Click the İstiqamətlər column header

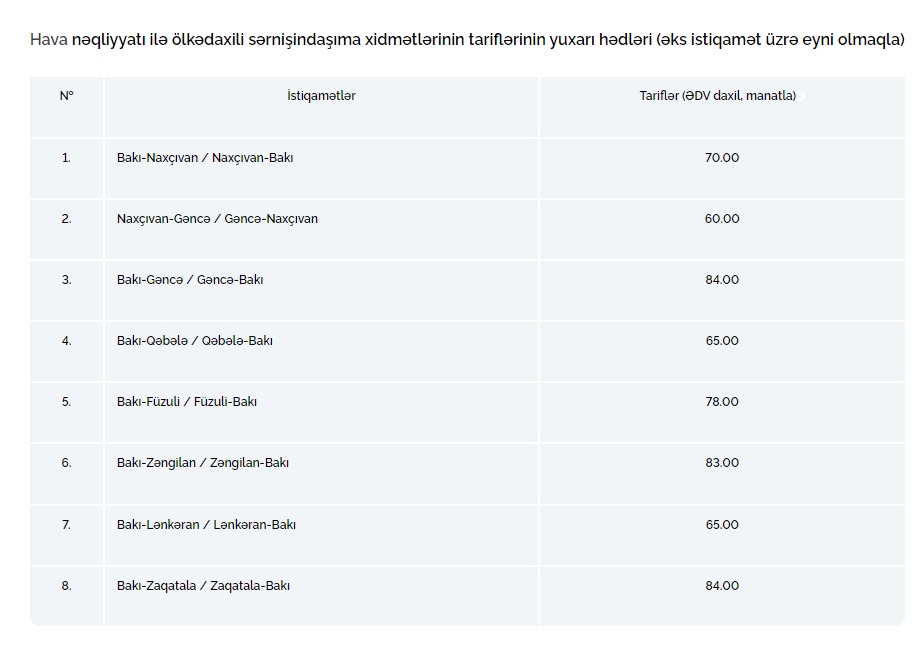[x=321, y=96]
